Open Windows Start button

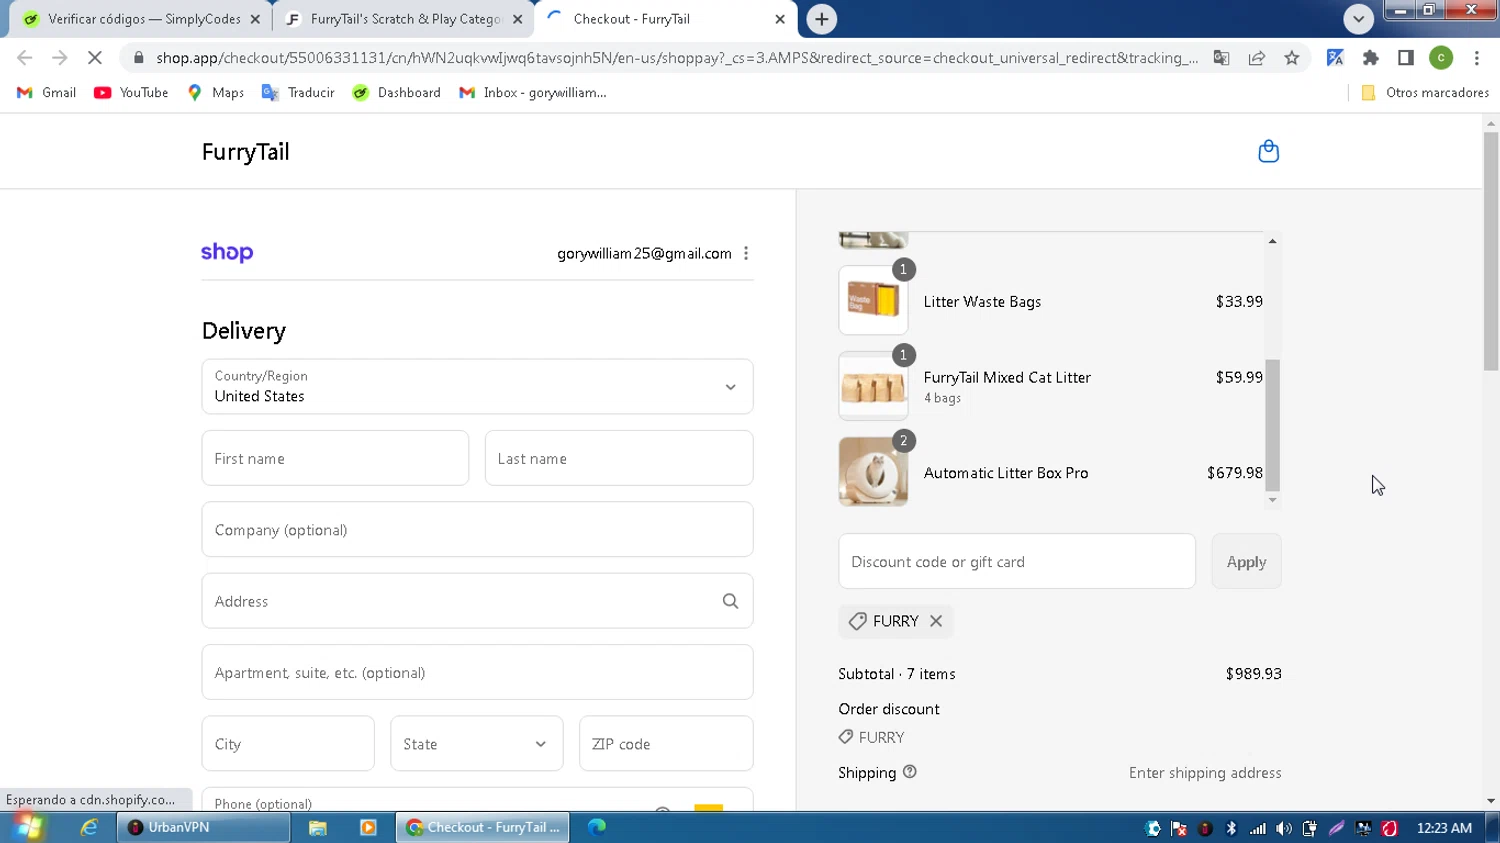(29, 827)
